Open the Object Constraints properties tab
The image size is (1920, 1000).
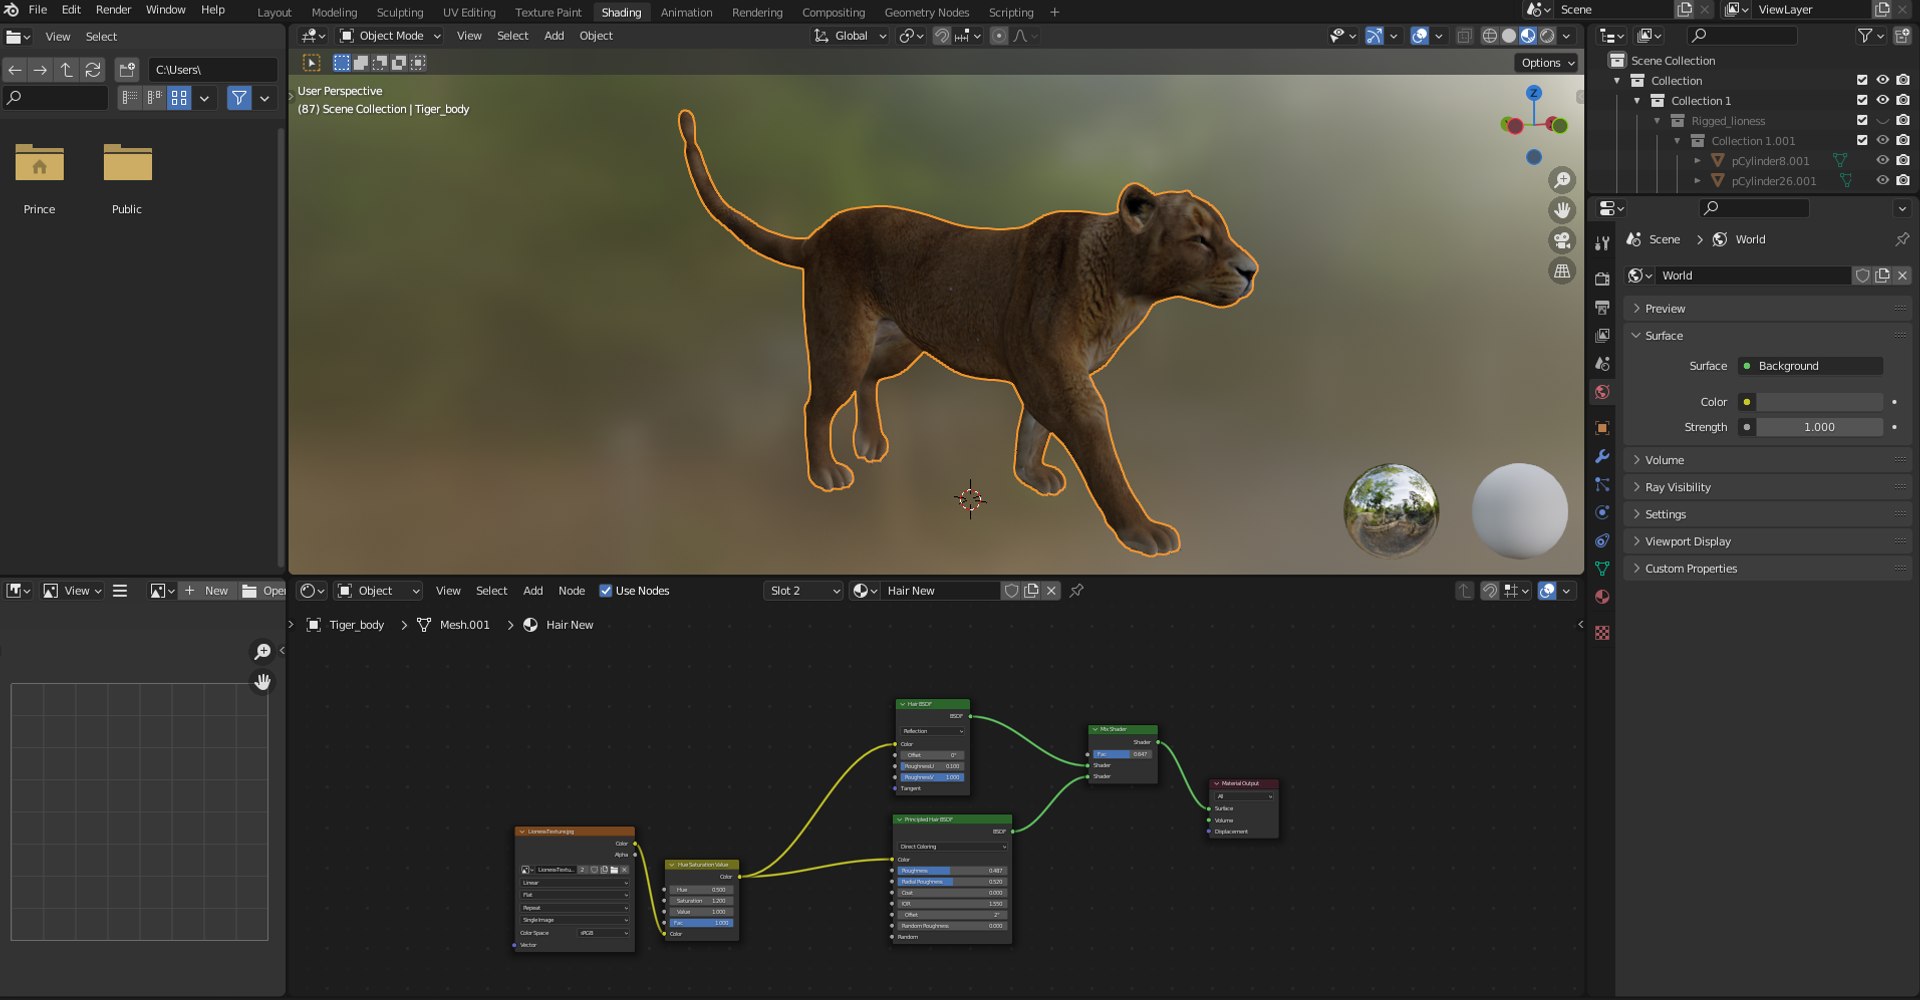[1602, 540]
